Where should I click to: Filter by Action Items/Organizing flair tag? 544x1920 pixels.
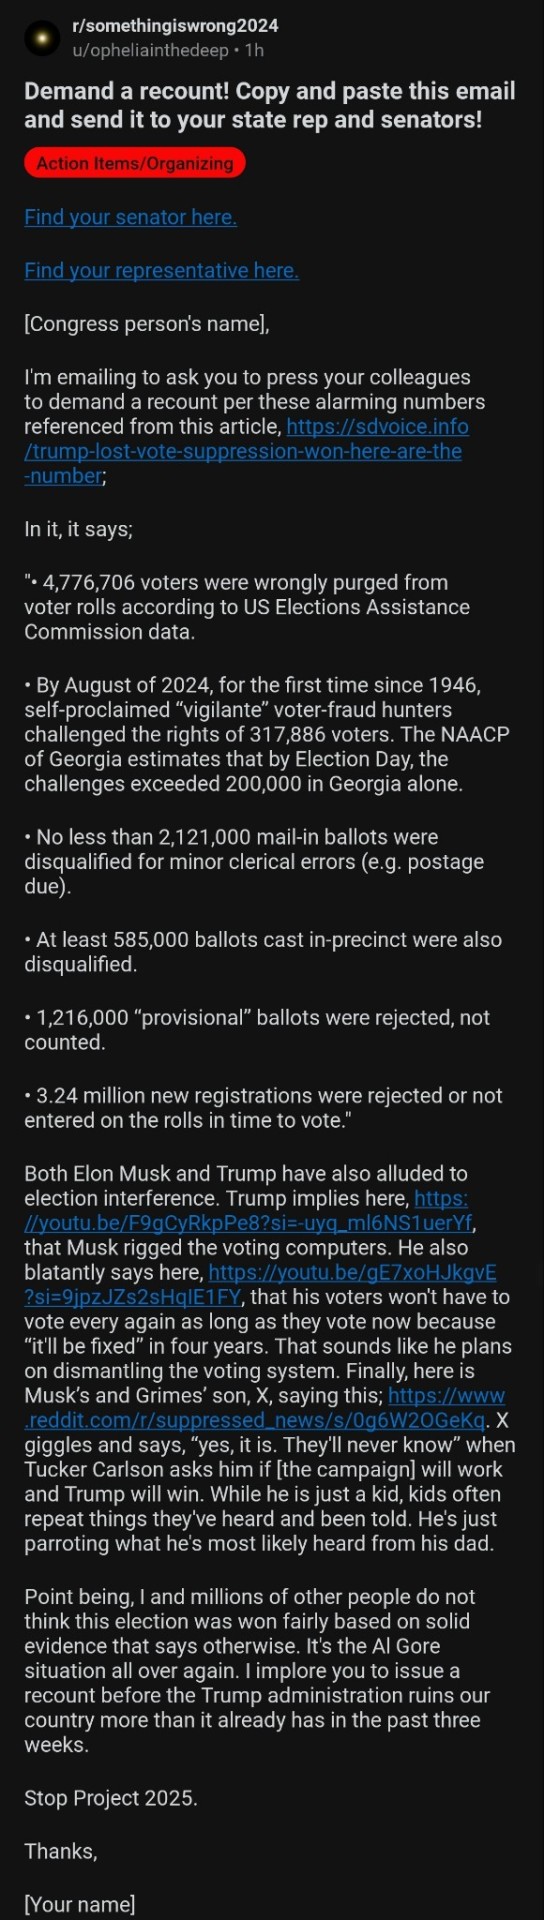click(x=134, y=163)
